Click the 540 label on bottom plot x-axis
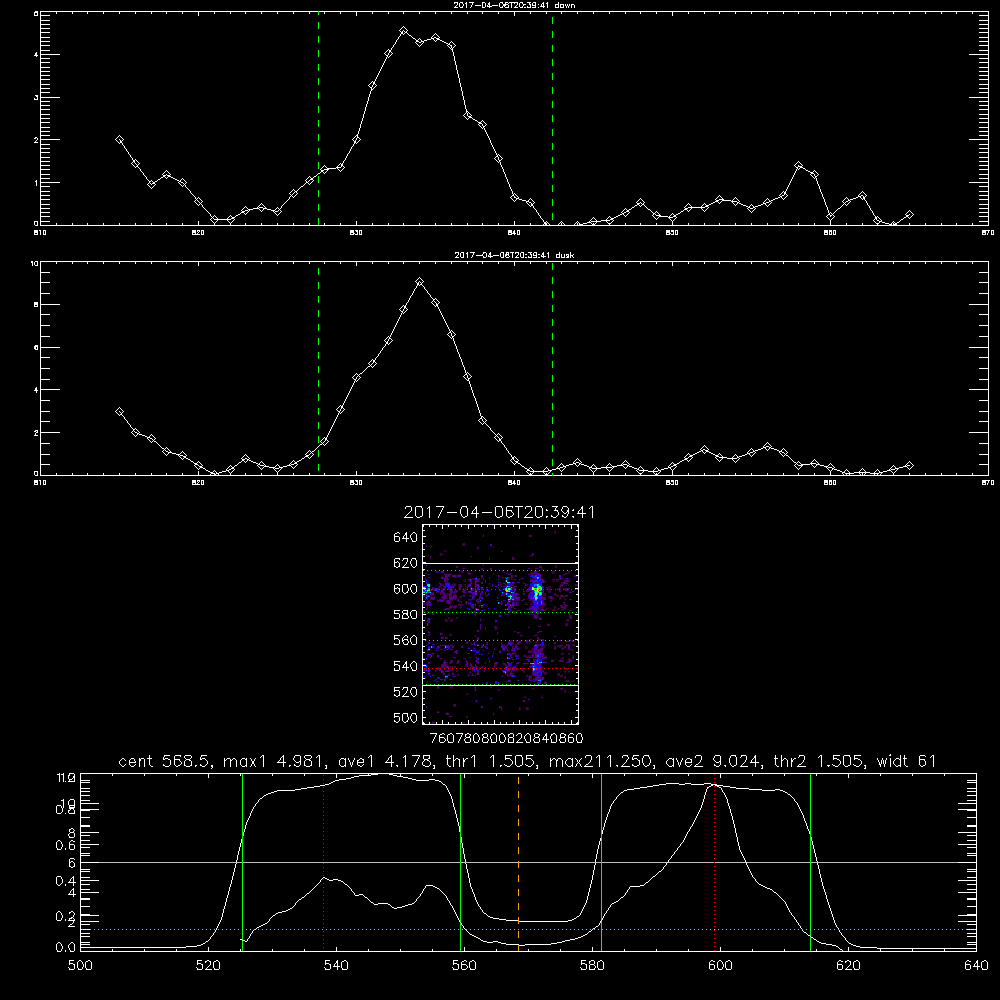Image resolution: width=1000 pixels, height=1000 pixels. pos(336,966)
